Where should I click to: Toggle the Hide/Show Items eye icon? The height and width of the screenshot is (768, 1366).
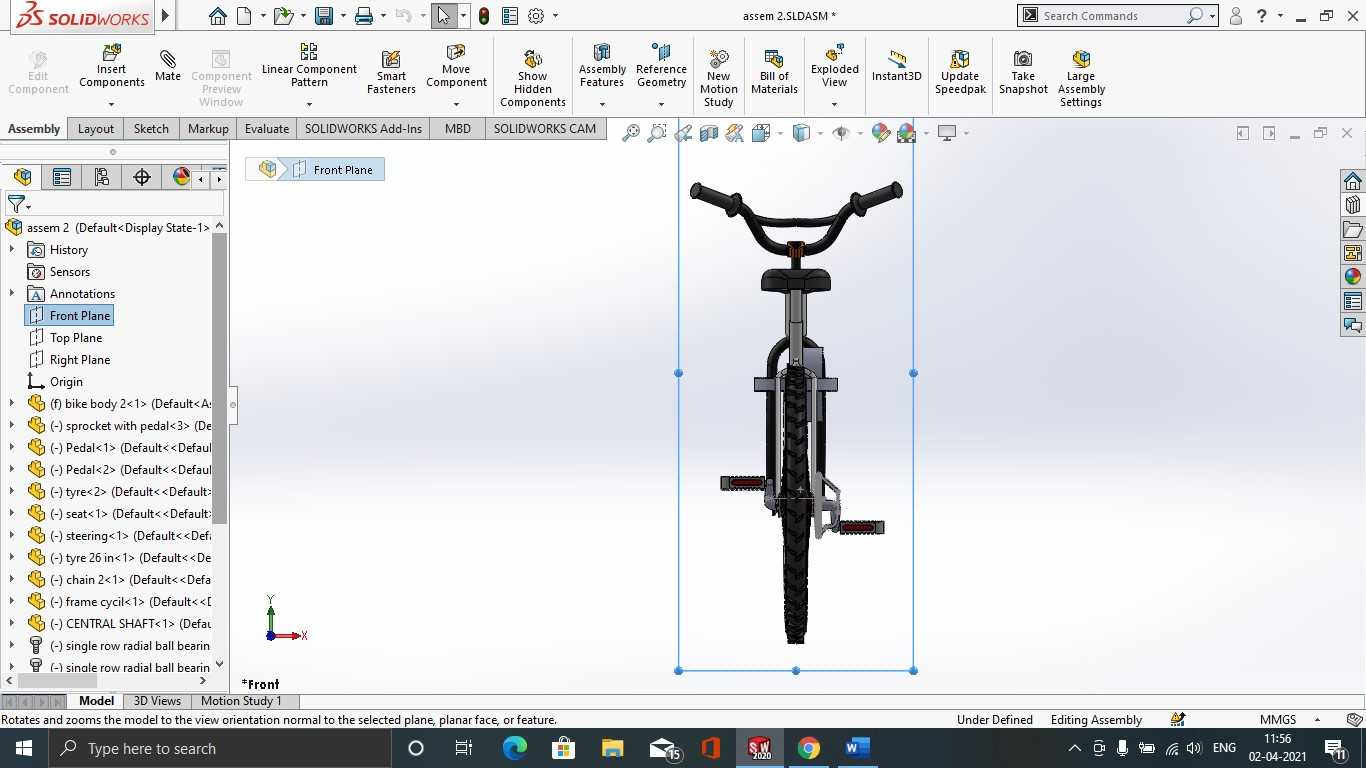coord(841,133)
